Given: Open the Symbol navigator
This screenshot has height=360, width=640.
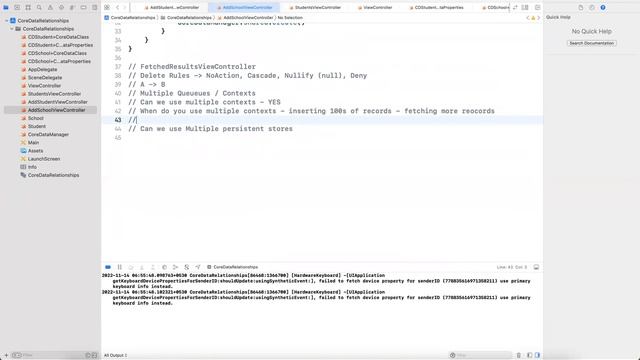Looking at the screenshot, I should coord(28,7).
